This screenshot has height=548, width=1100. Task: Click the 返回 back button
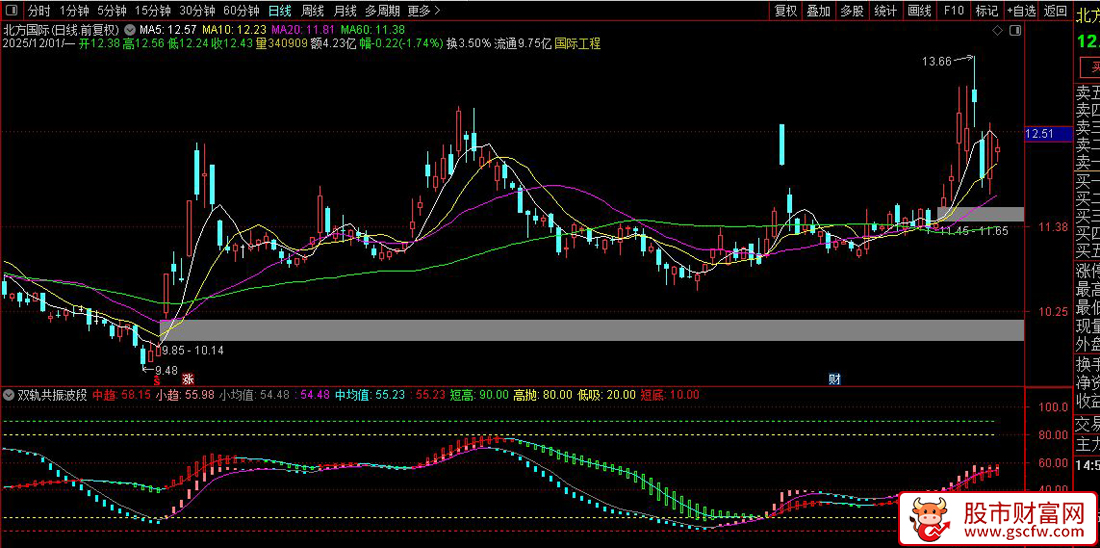click(x=1055, y=11)
